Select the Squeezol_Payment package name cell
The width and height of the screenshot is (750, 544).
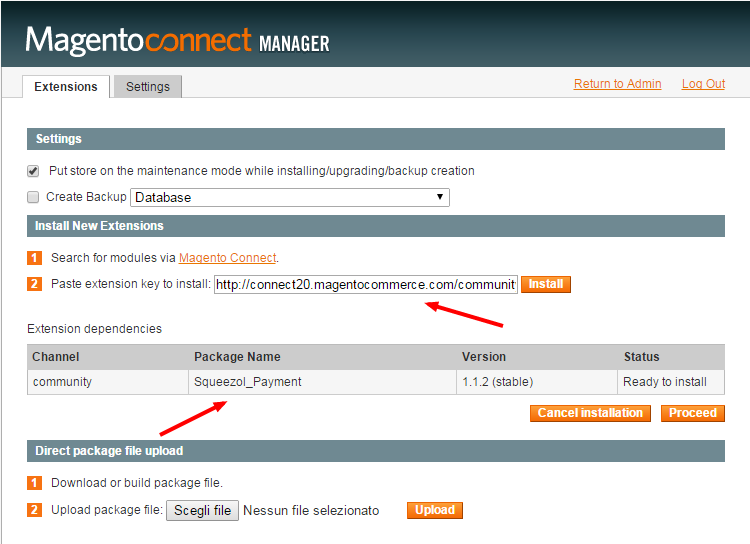tap(322, 382)
